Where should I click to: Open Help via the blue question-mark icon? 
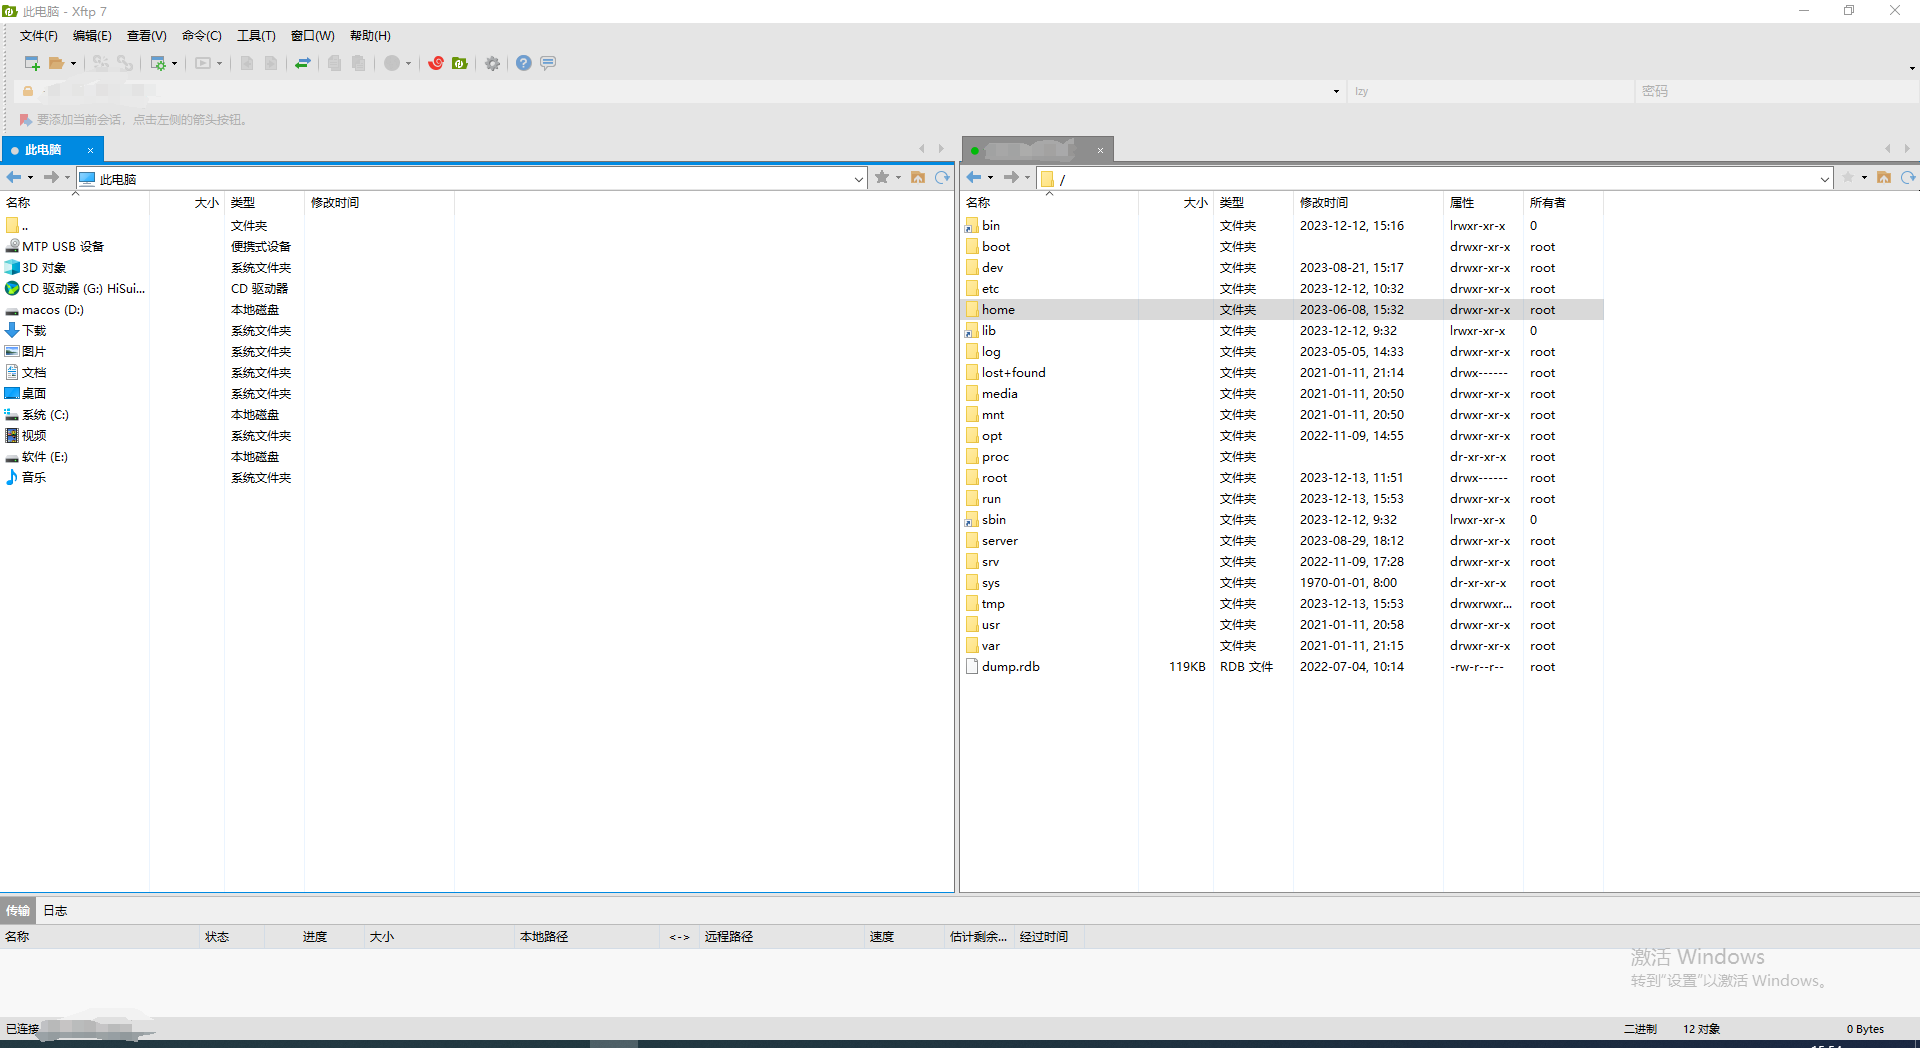[524, 63]
